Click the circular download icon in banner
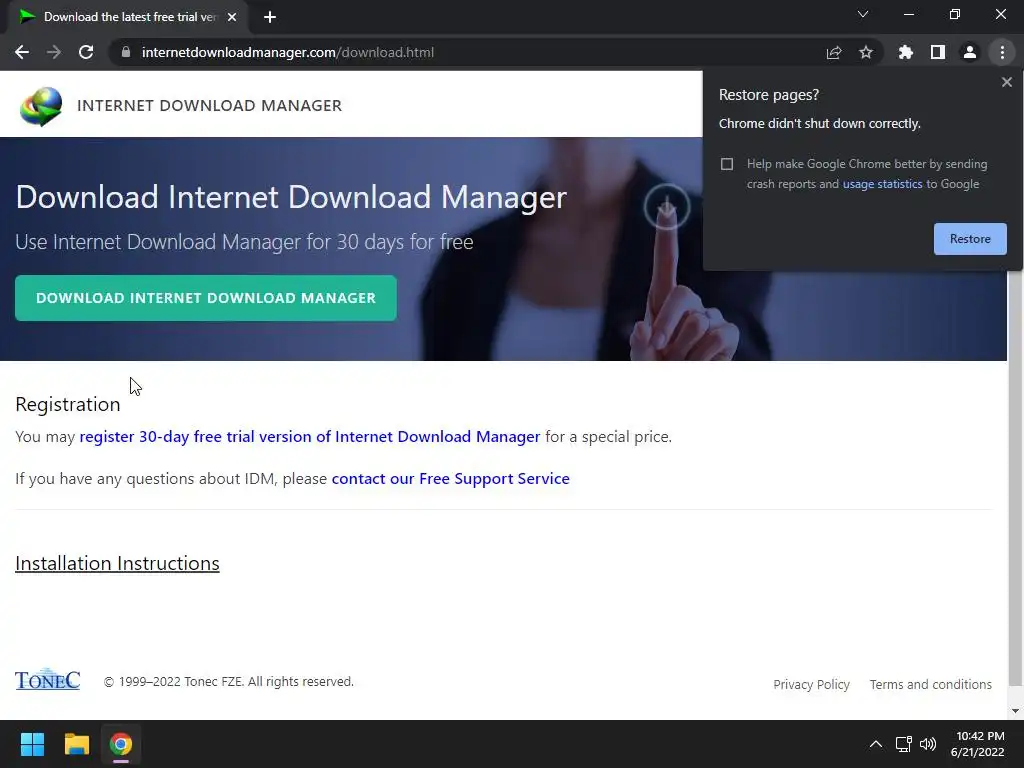The image size is (1024, 768). (x=667, y=207)
